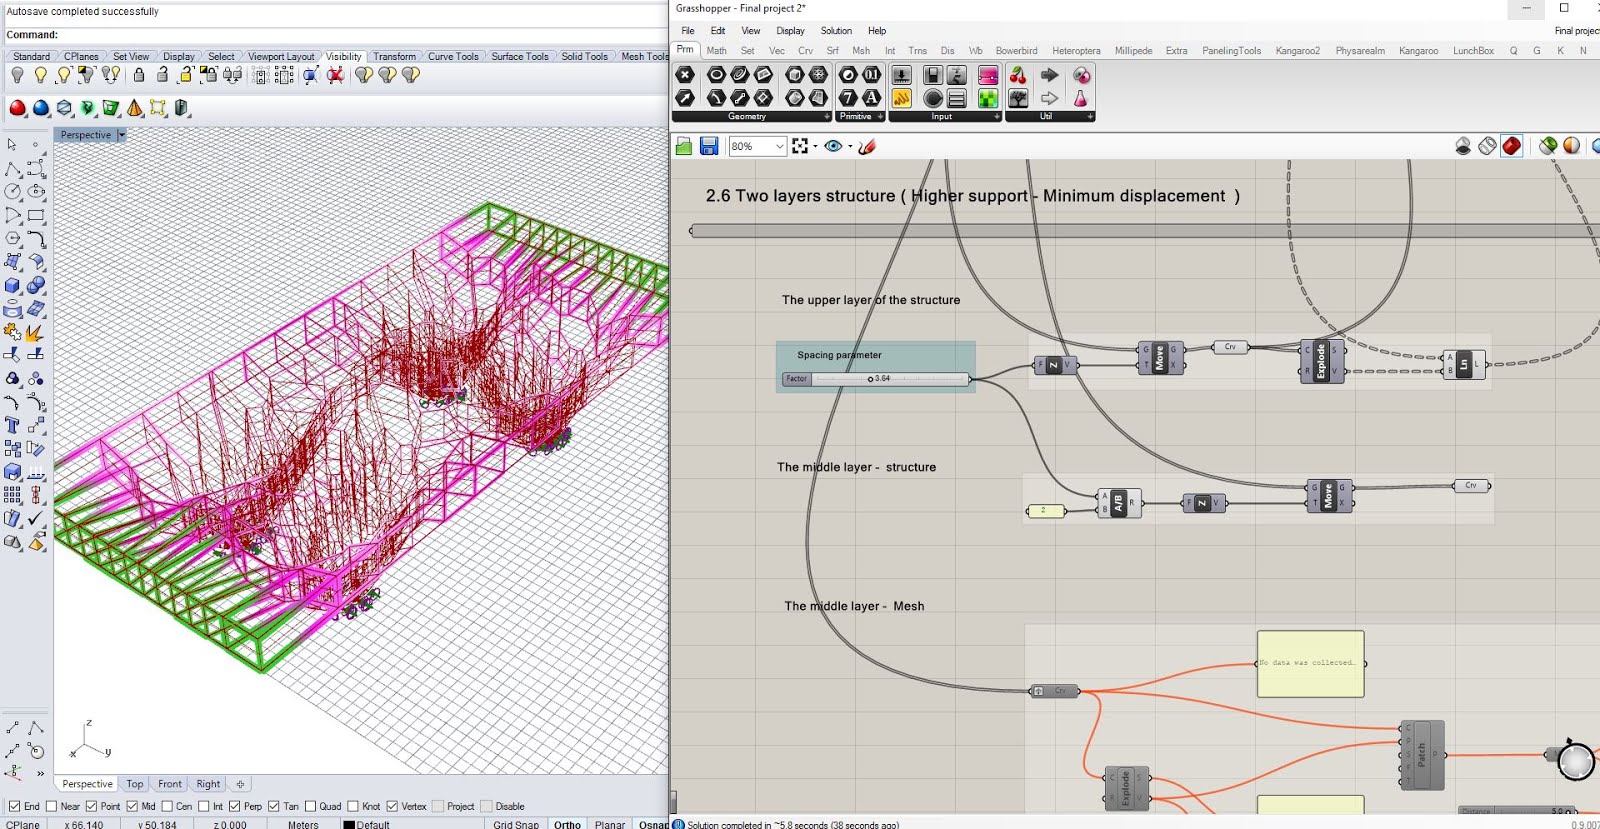Select the Circle geometry parameter icon
Viewport: 1600px width, 829px height.
[716, 75]
